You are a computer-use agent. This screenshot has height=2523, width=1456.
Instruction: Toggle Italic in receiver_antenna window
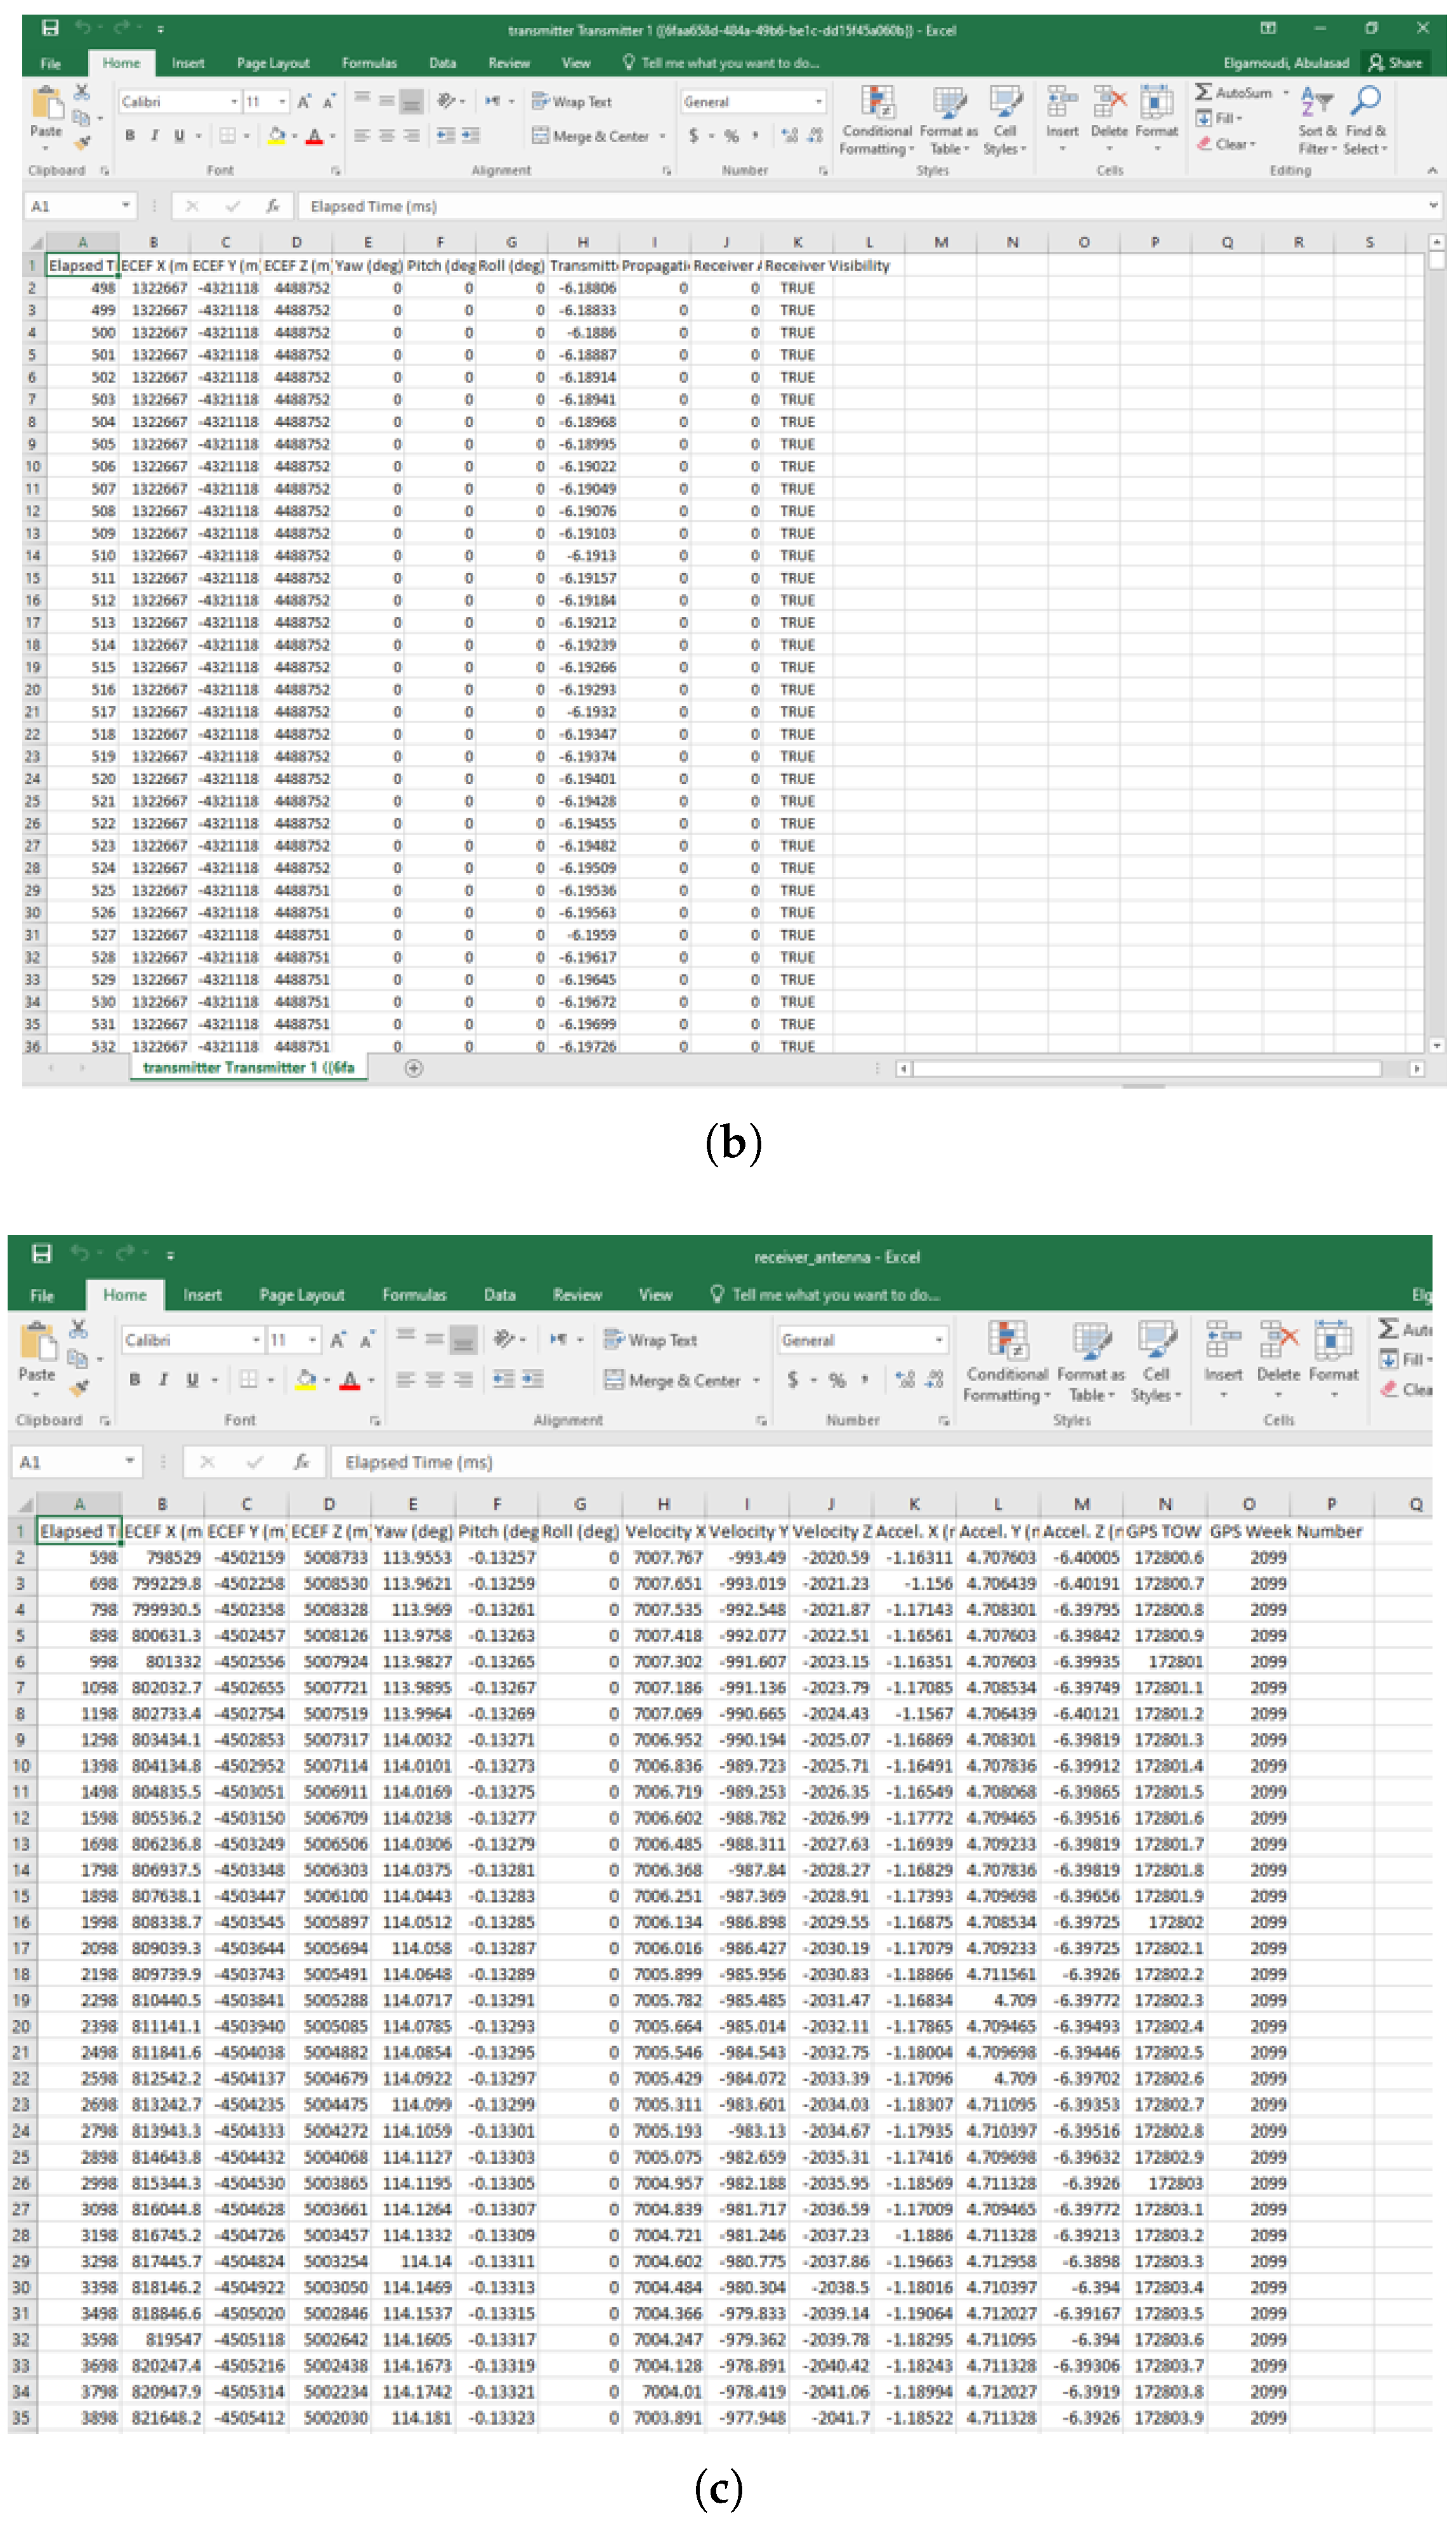pos(163,1380)
